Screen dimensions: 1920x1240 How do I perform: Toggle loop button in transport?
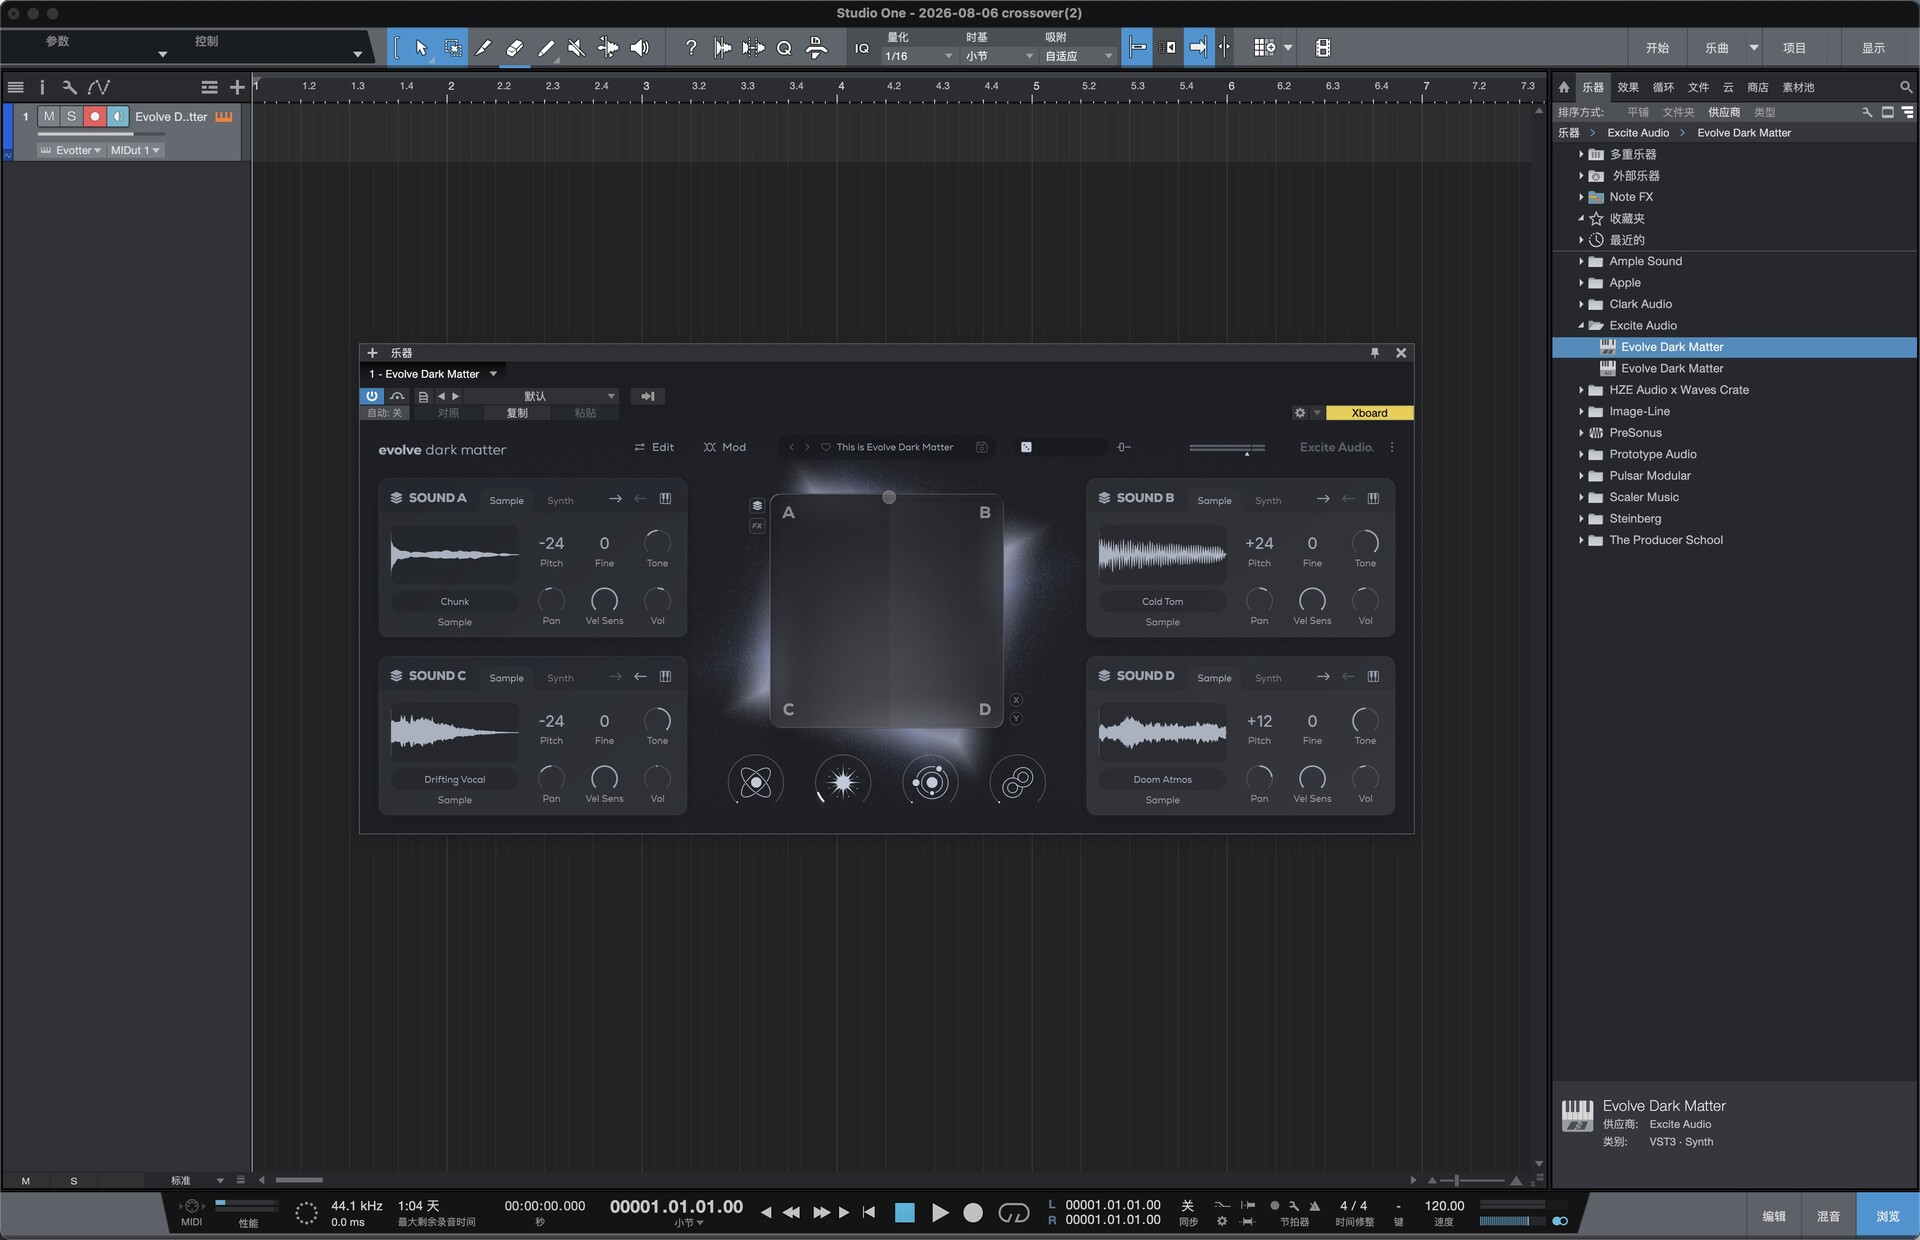pos(1014,1213)
